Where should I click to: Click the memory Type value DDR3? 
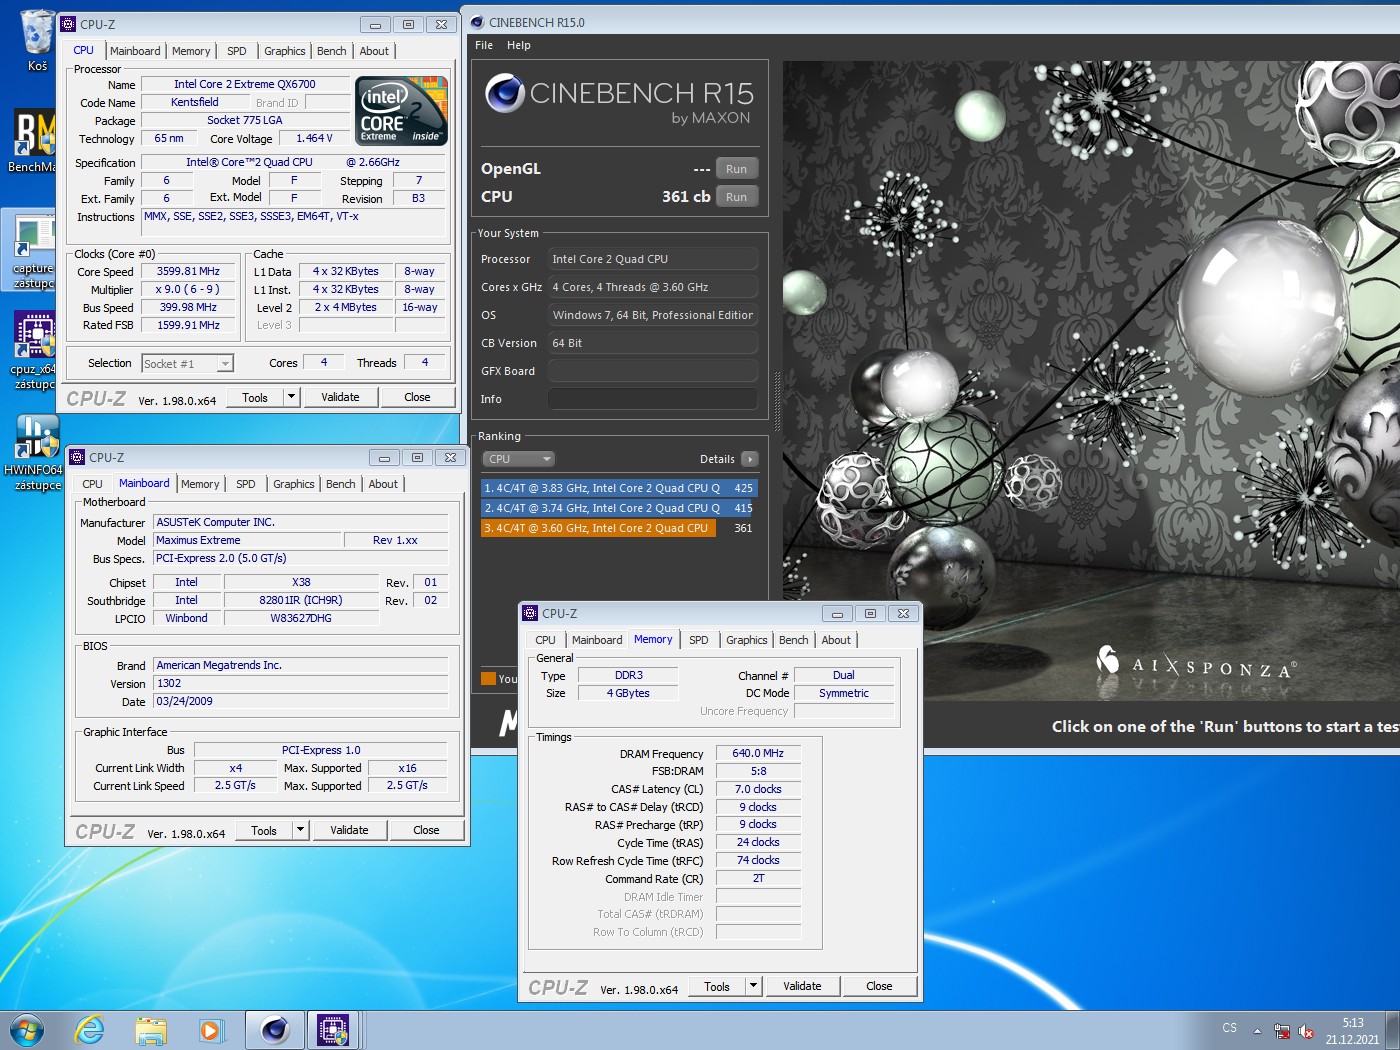click(628, 675)
